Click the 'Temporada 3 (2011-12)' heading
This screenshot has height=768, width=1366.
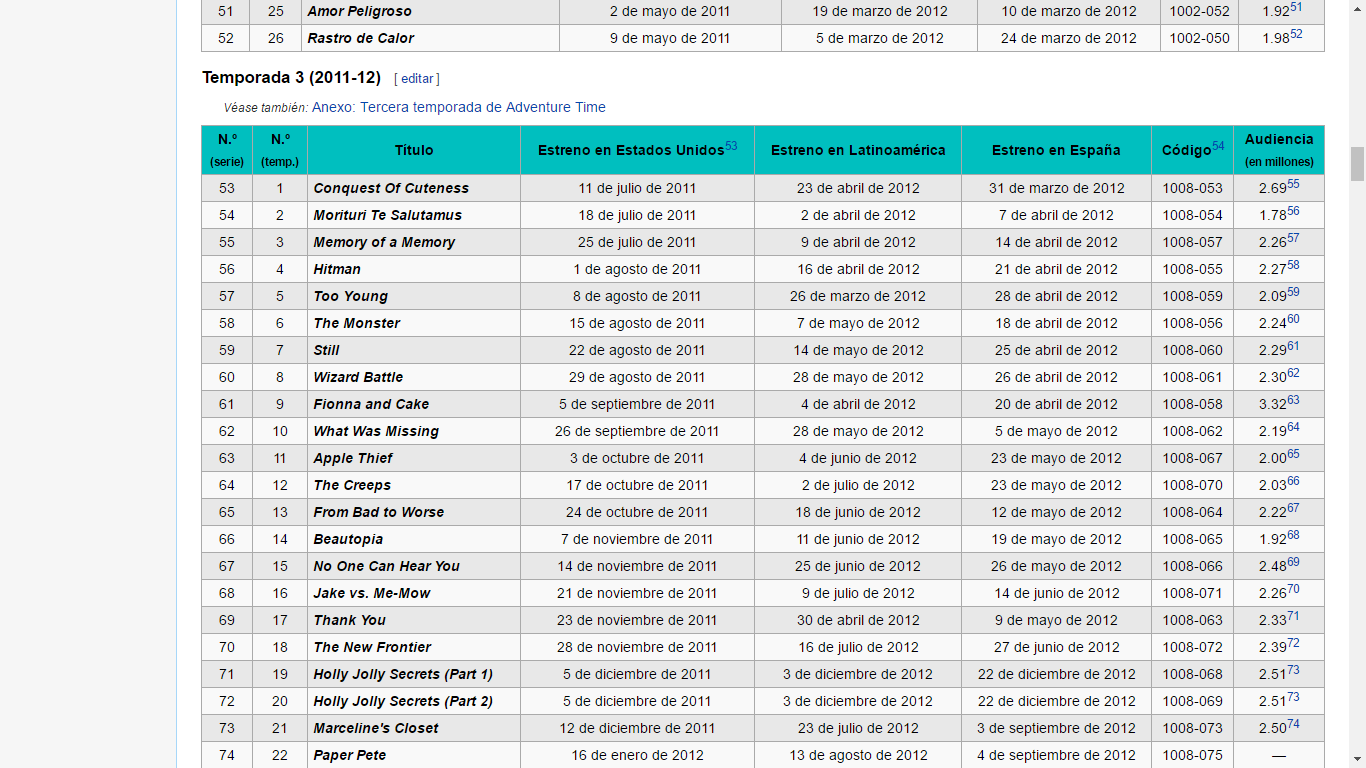pos(291,77)
